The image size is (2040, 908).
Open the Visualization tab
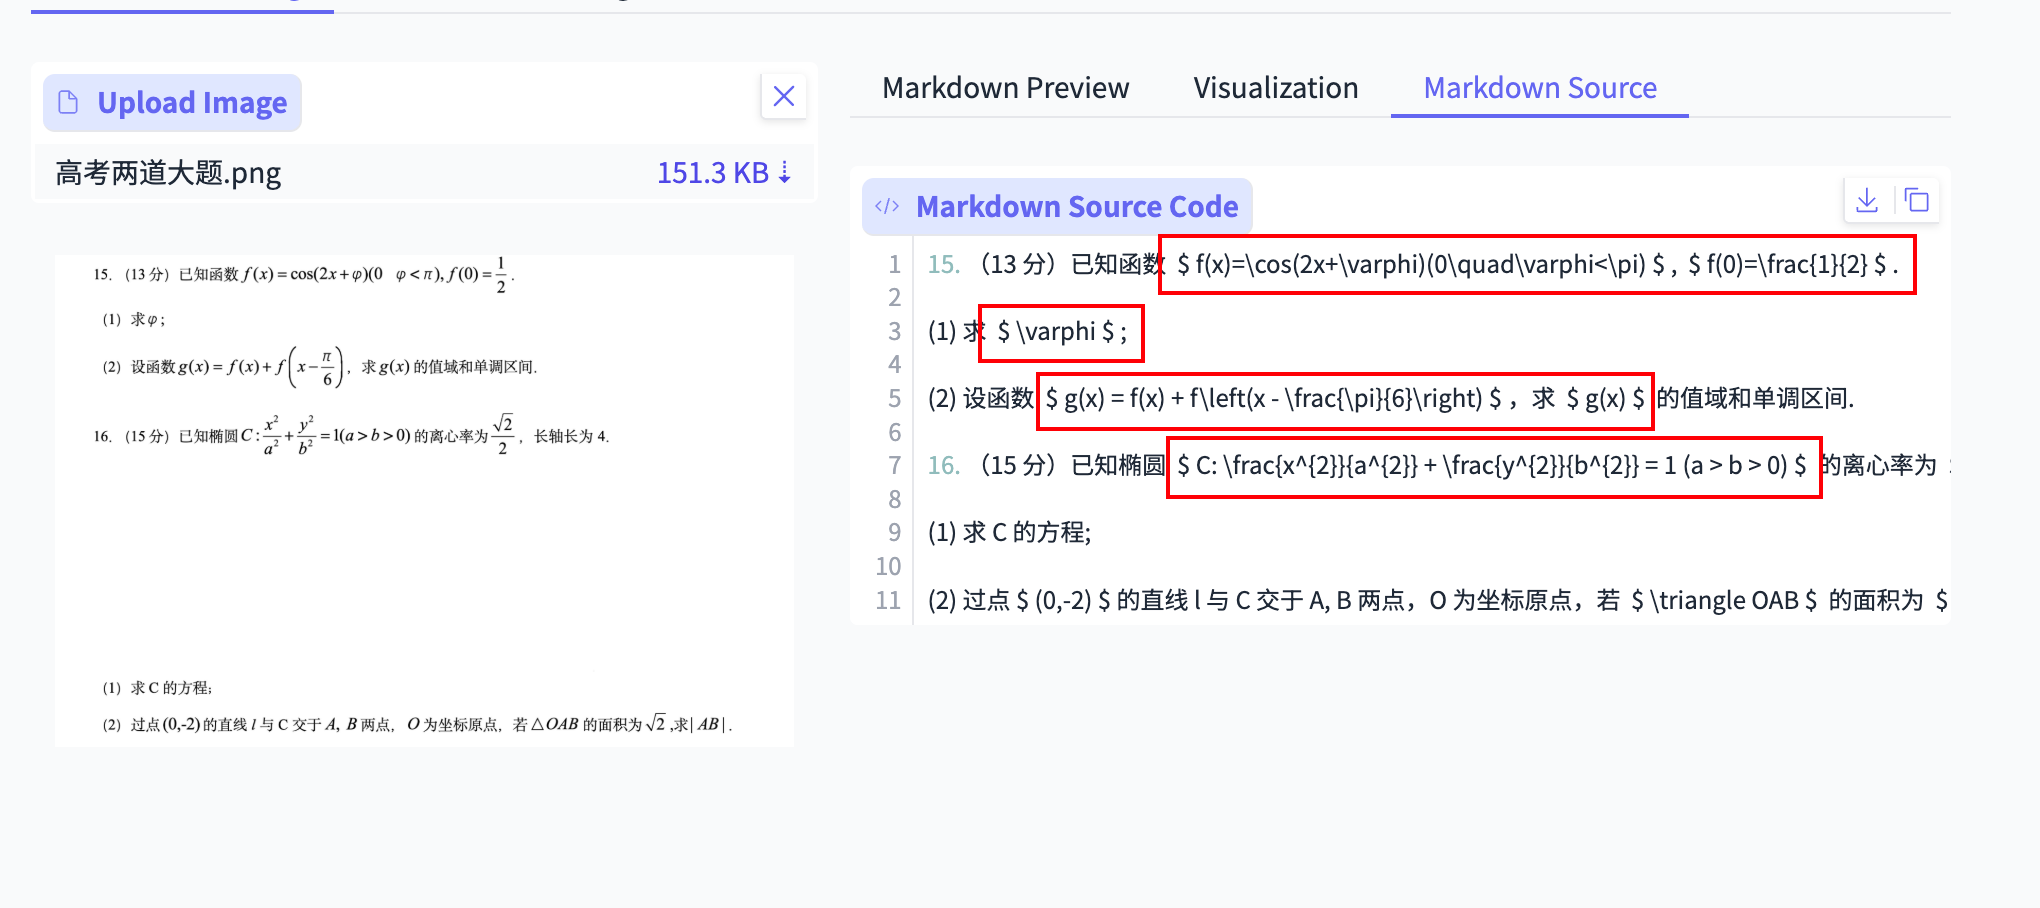(x=1275, y=88)
